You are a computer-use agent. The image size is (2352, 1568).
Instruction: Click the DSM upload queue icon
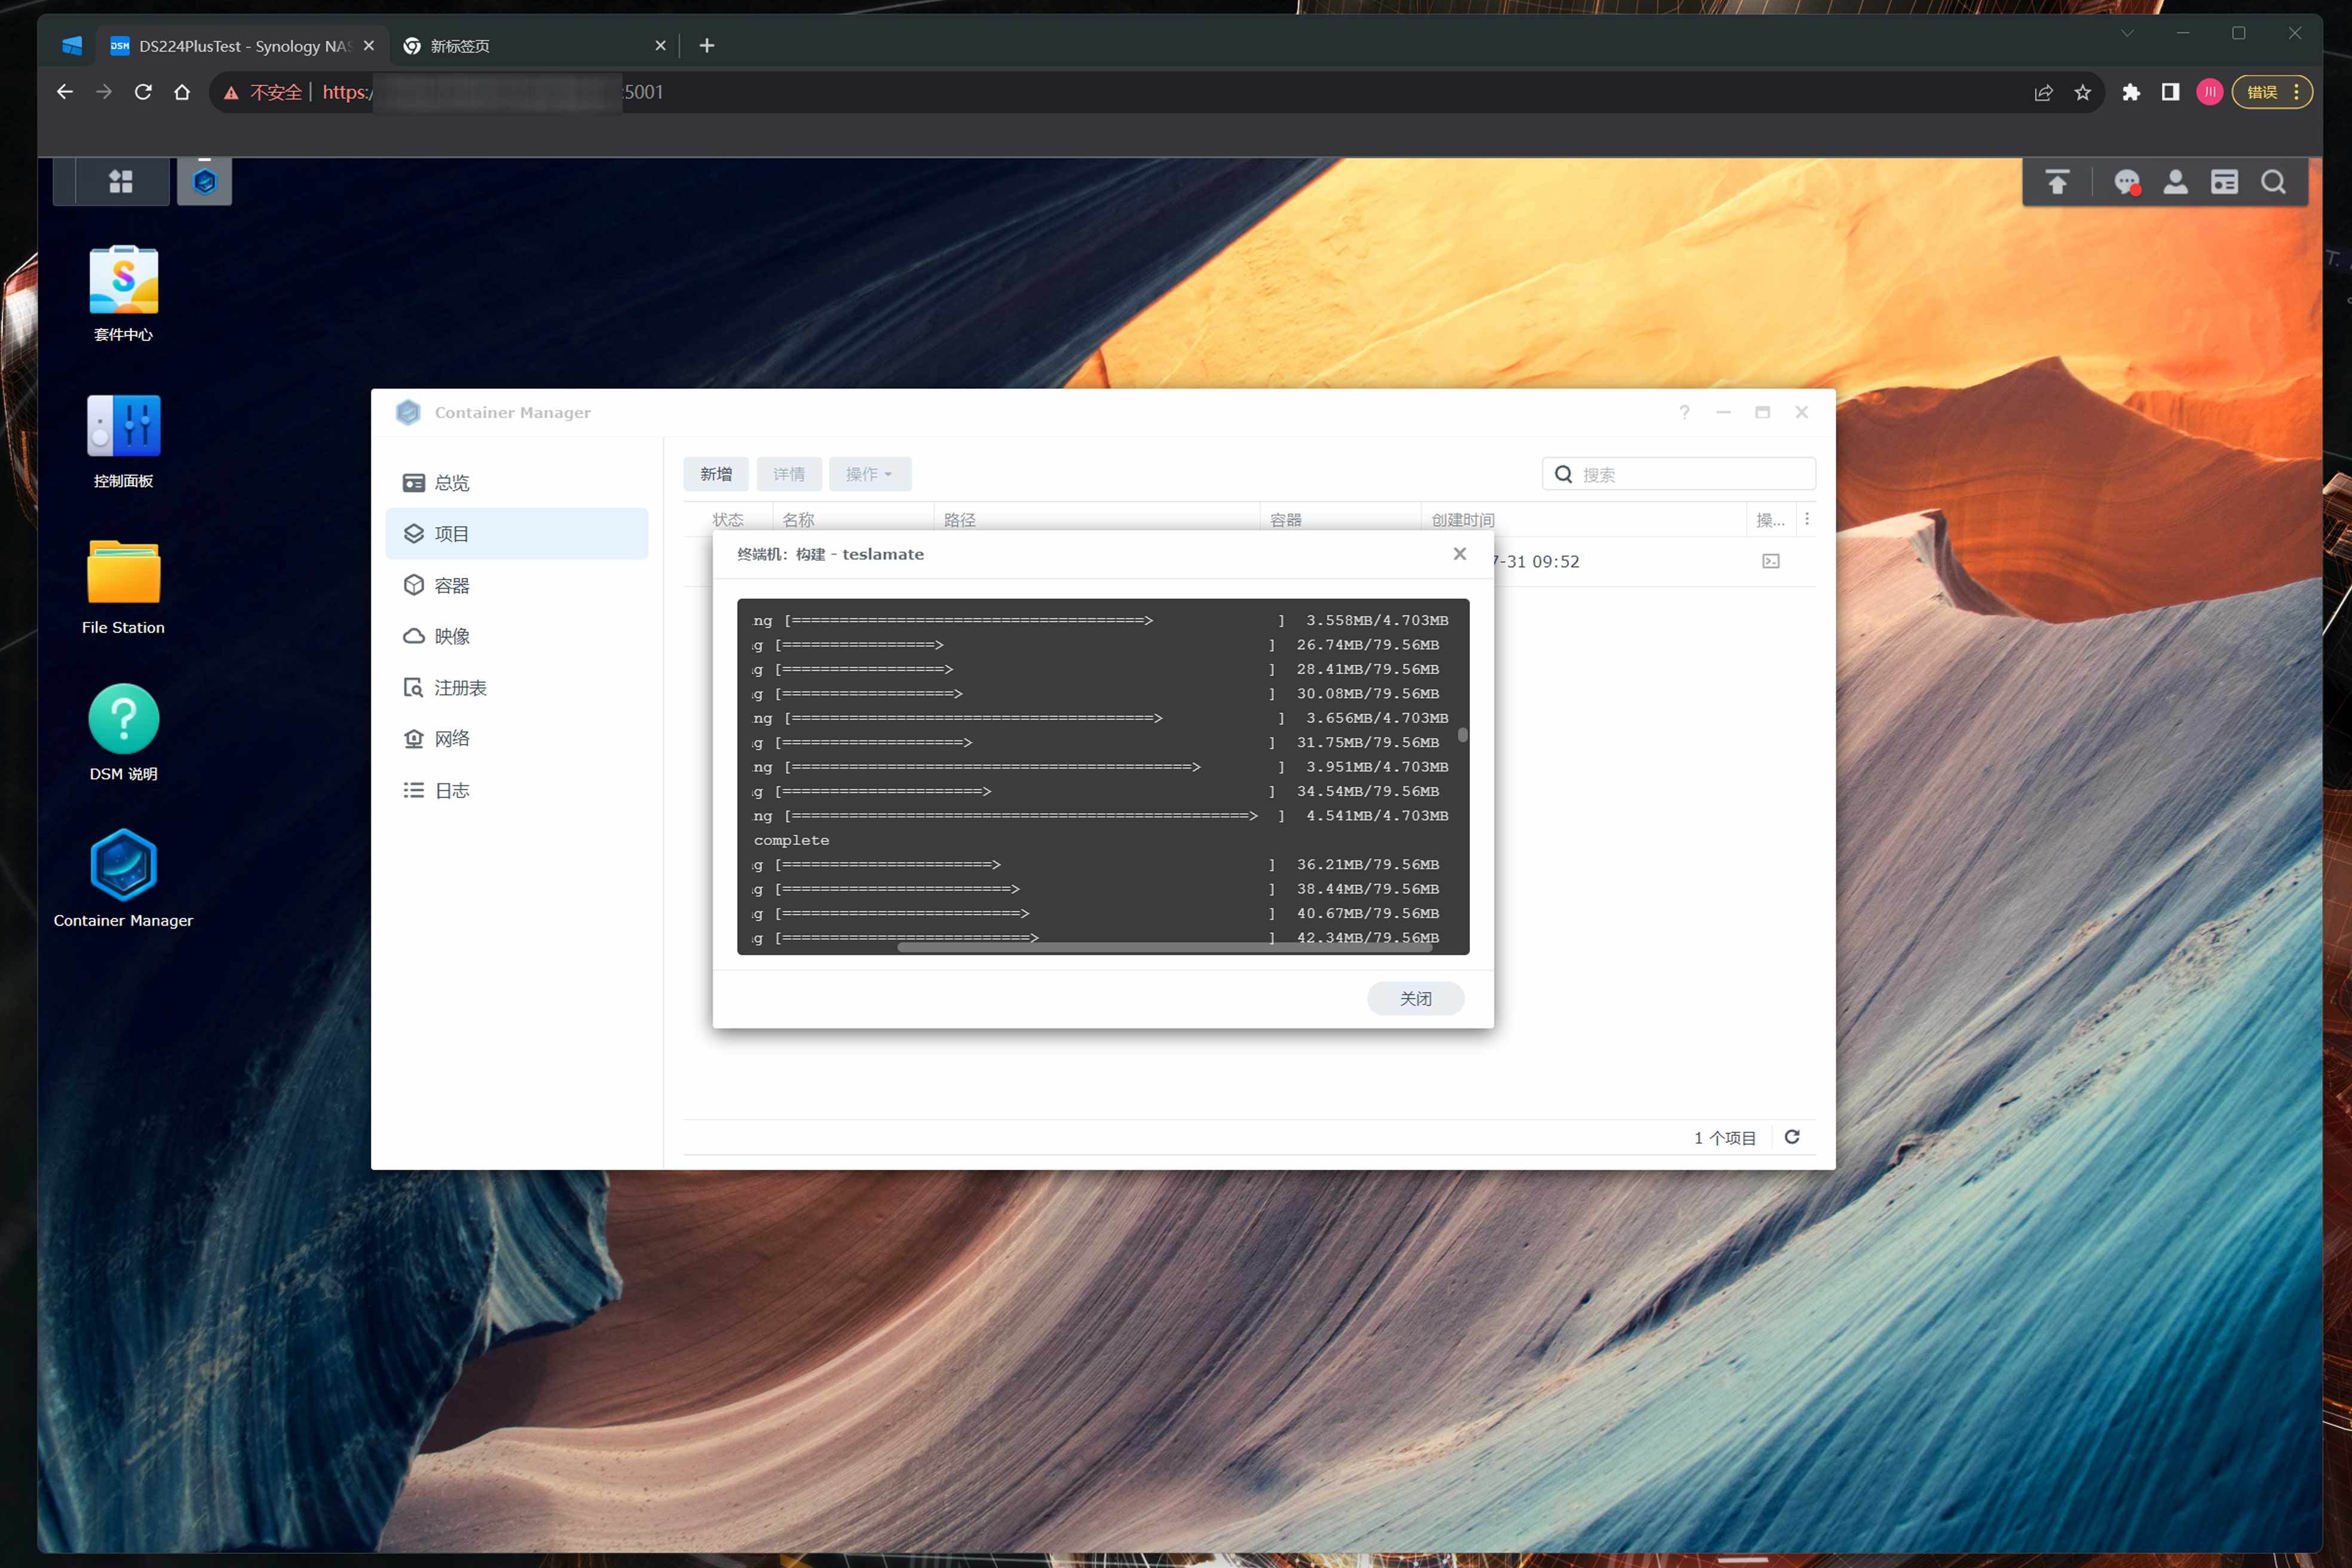2057,182
